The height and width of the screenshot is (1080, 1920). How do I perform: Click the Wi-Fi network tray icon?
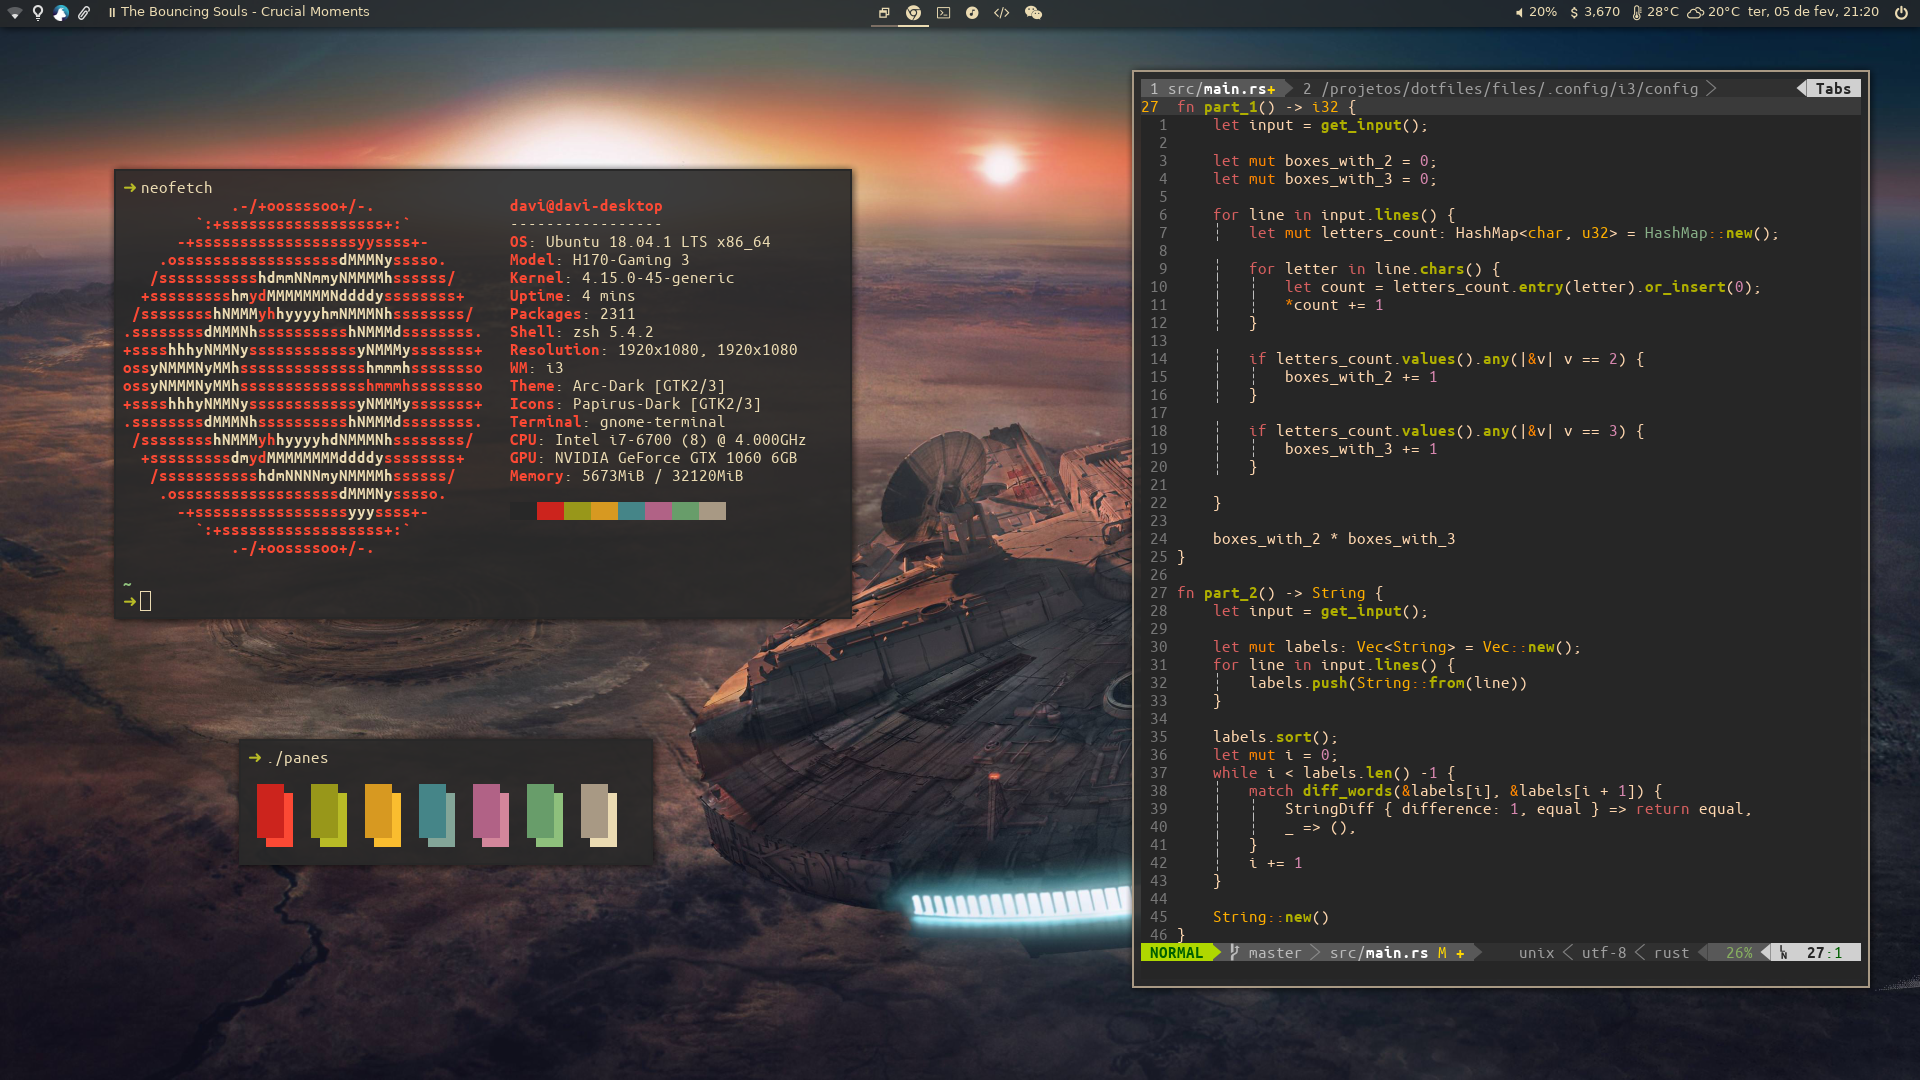click(x=15, y=12)
